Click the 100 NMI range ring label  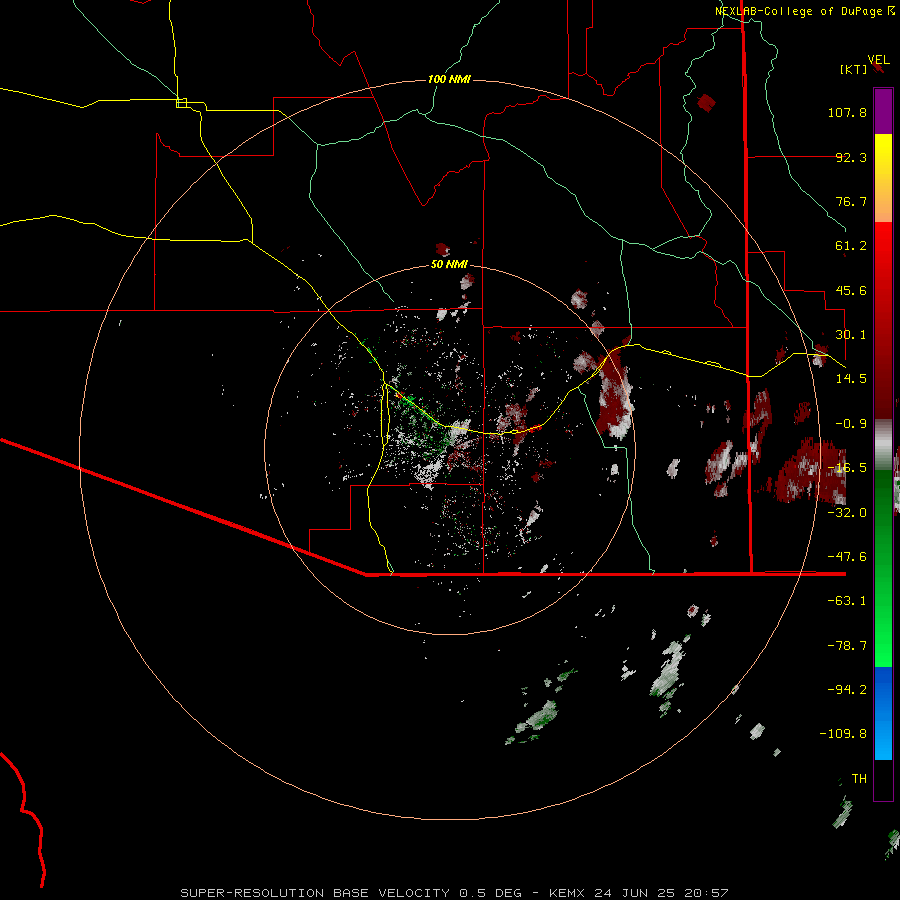(x=449, y=79)
